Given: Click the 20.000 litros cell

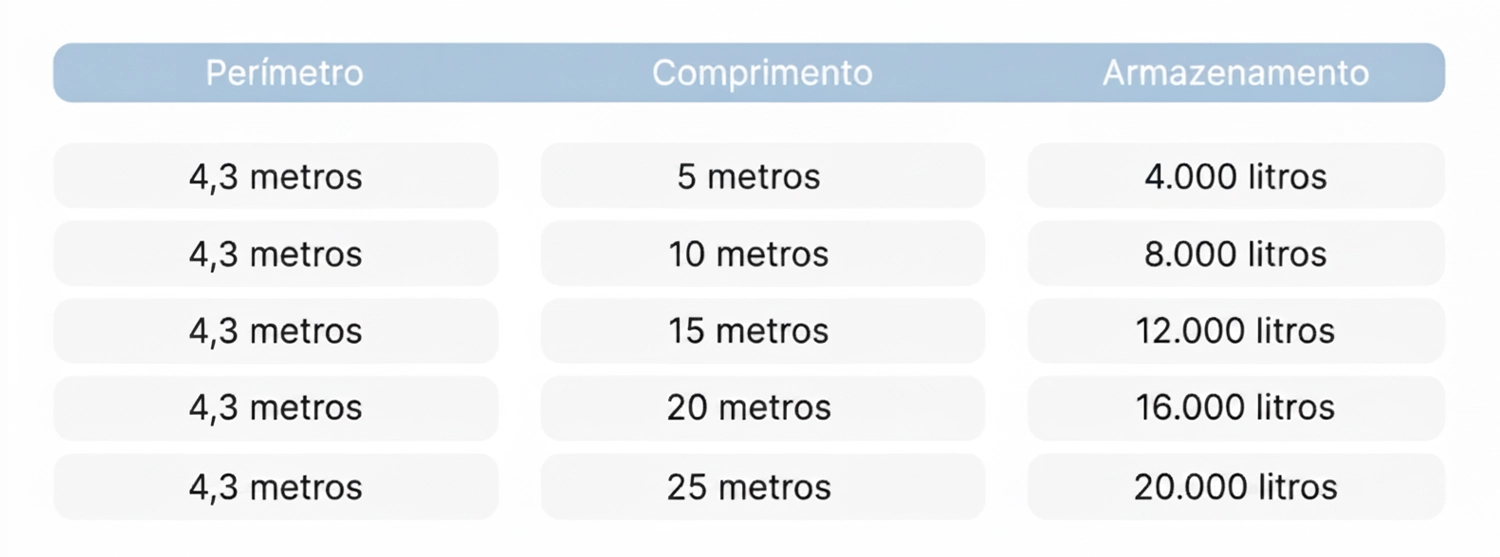Looking at the screenshot, I should pos(1235,487).
